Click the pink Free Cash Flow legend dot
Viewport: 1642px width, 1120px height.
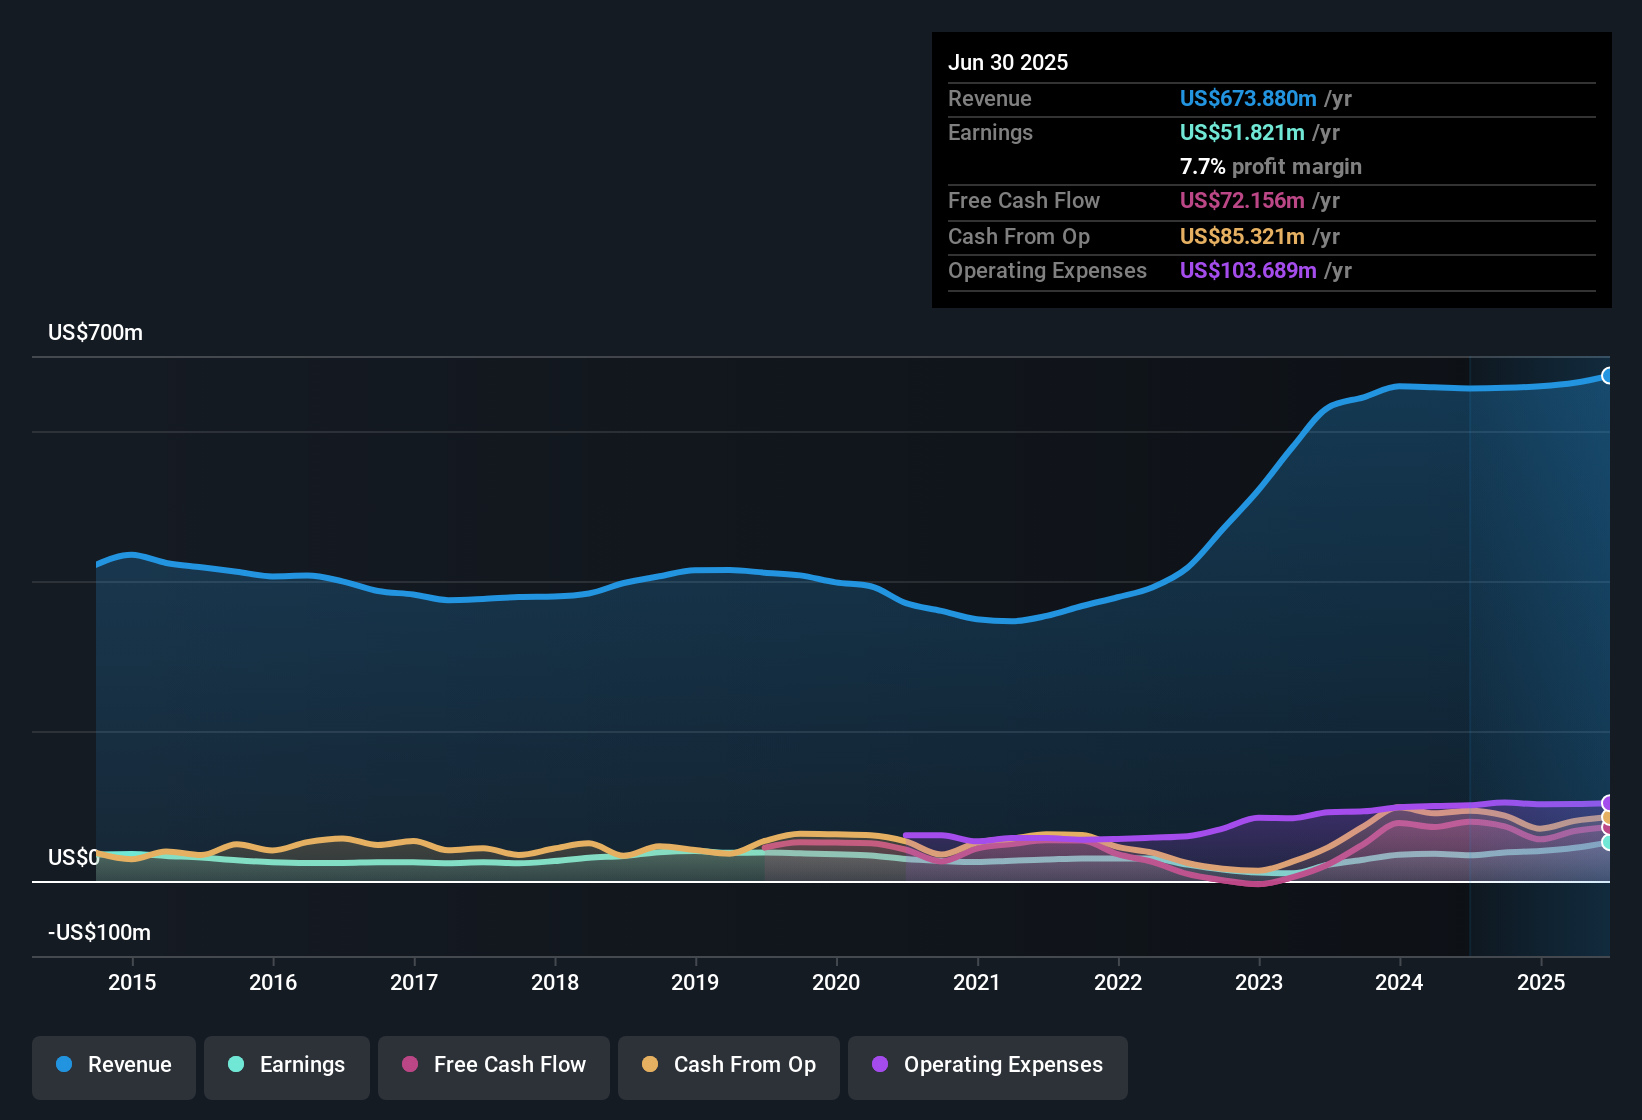[410, 1064]
